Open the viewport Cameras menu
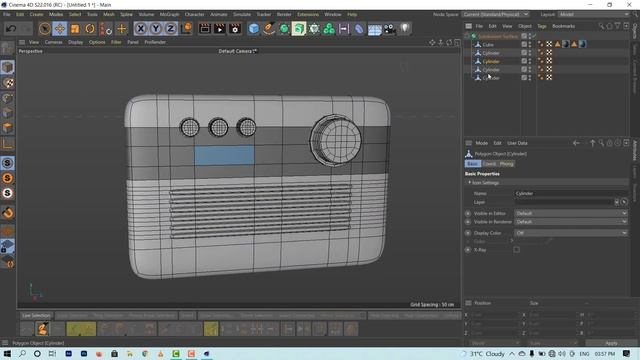Viewport: 640px width, 360px height. pyautogui.click(x=53, y=42)
